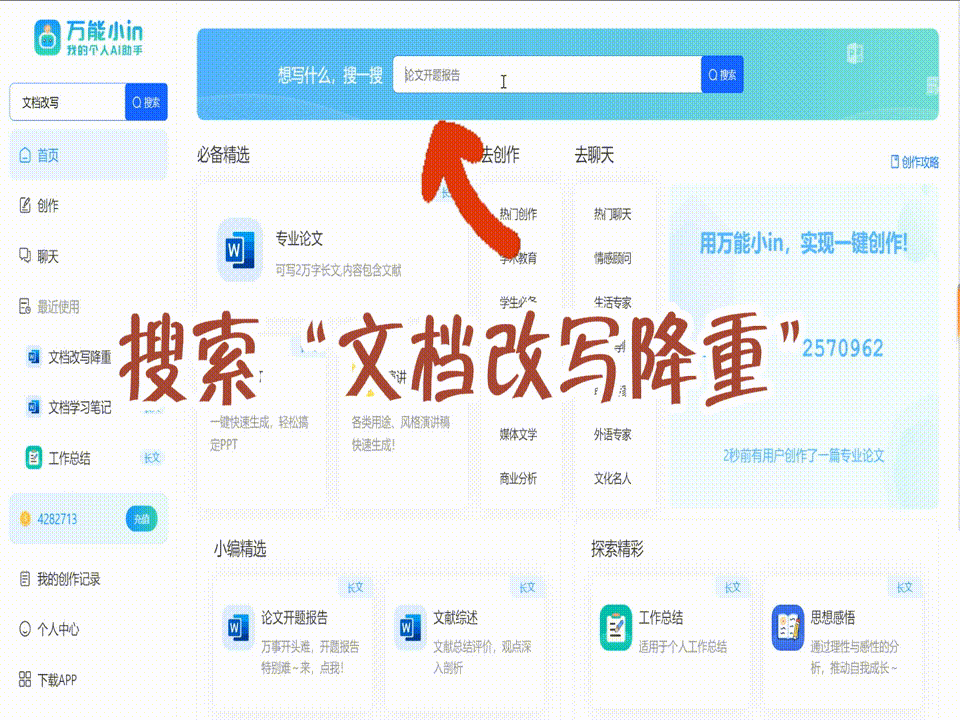Screen dimensions: 960x720
Task: Open 首页 in the sidebar
Action: [x=47, y=155]
